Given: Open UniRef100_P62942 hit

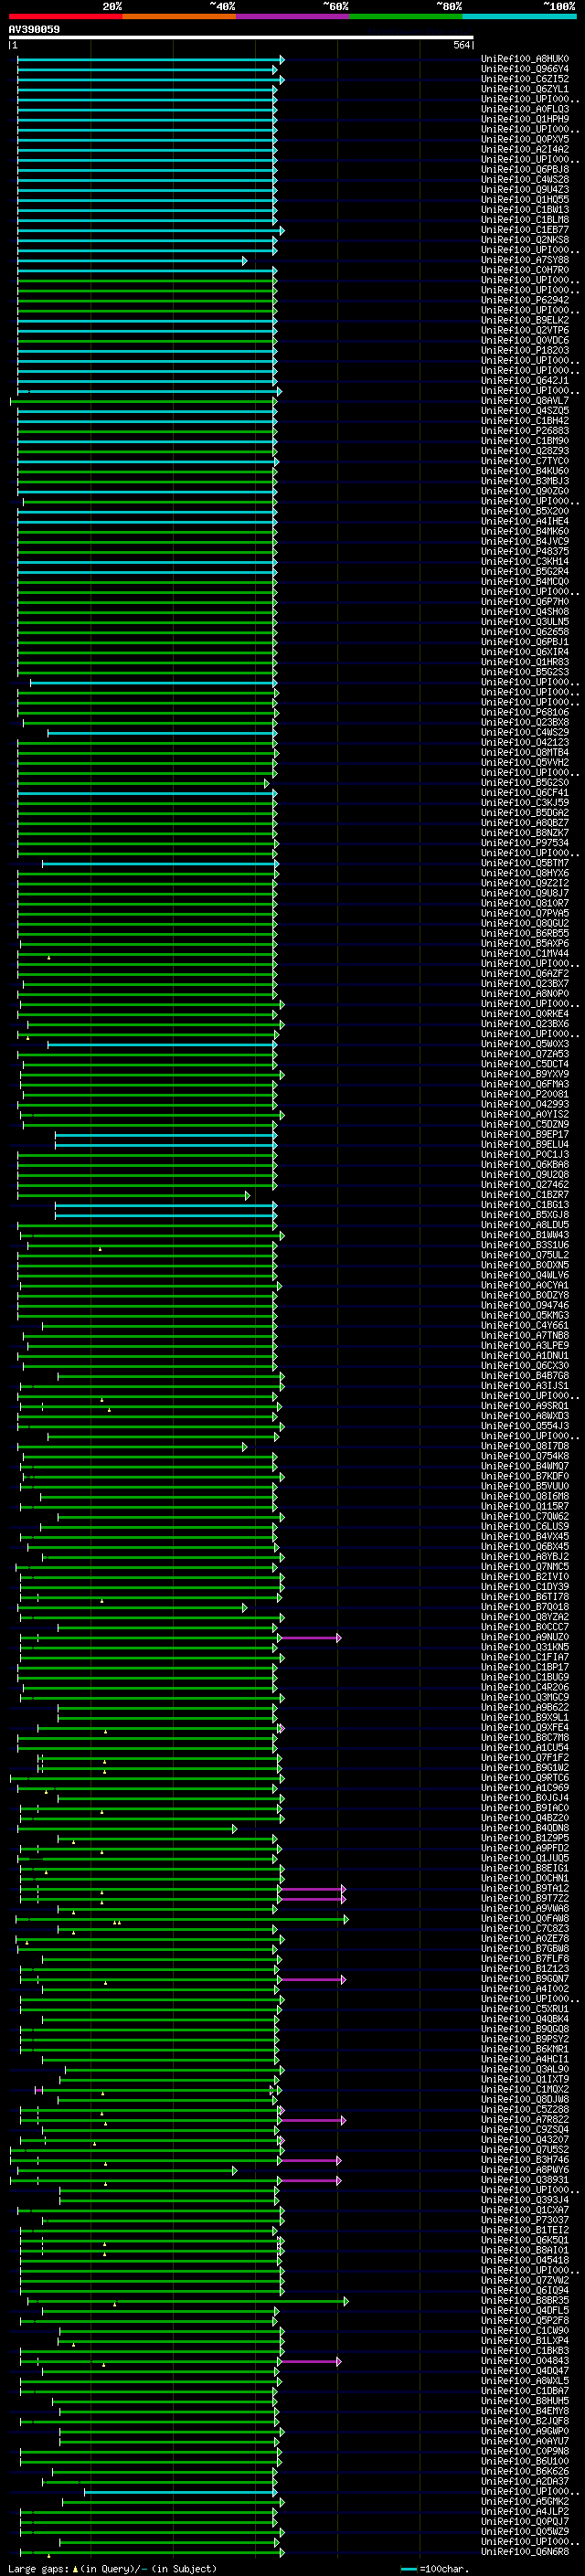Looking at the screenshot, I should [524, 300].
